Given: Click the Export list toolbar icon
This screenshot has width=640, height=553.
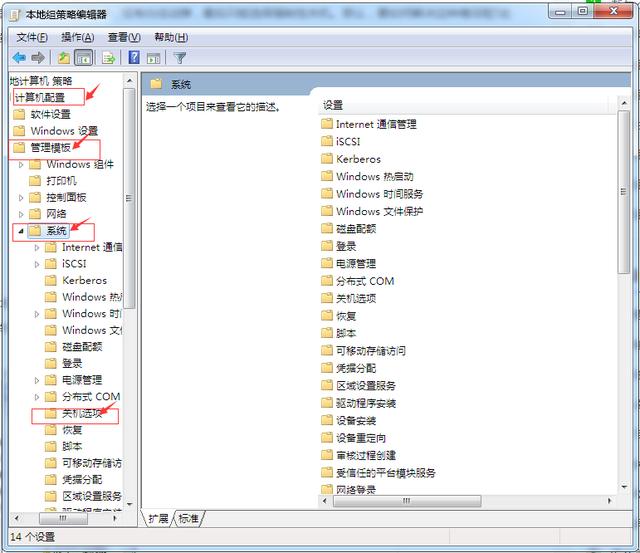Looking at the screenshot, I should [108, 58].
